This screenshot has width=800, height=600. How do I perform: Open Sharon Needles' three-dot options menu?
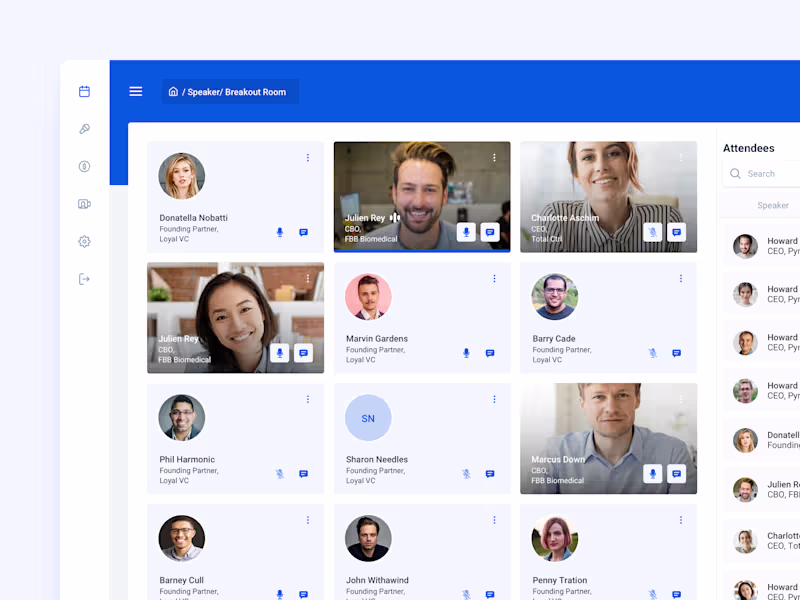[494, 399]
